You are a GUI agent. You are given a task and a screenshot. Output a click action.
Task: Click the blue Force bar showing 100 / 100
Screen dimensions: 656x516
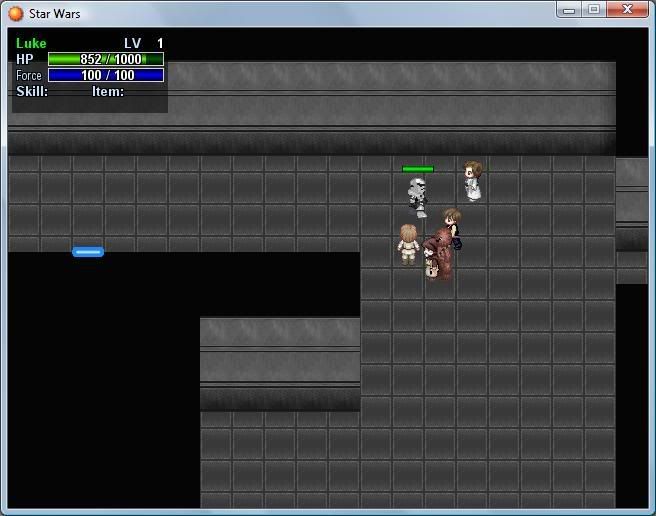[x=106, y=75]
